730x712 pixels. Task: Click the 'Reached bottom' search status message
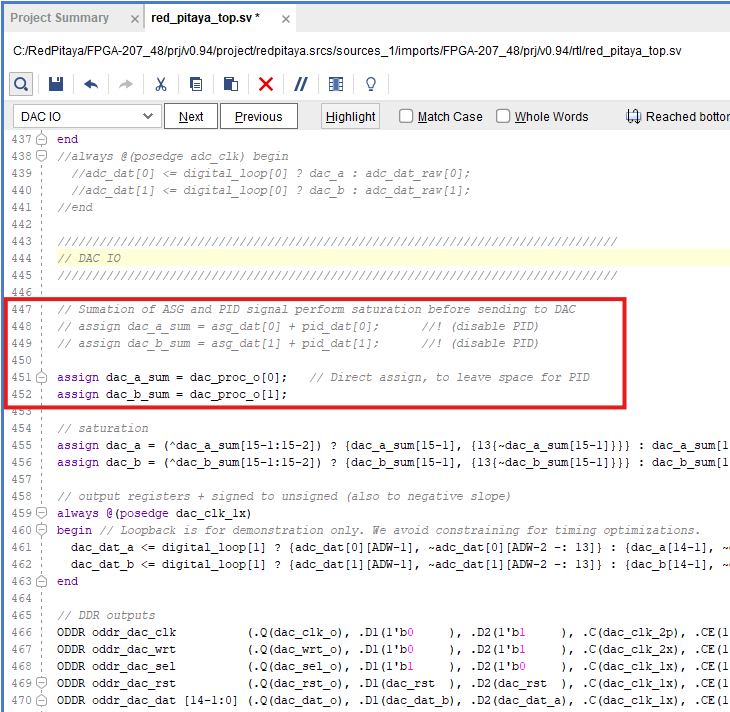[678, 116]
